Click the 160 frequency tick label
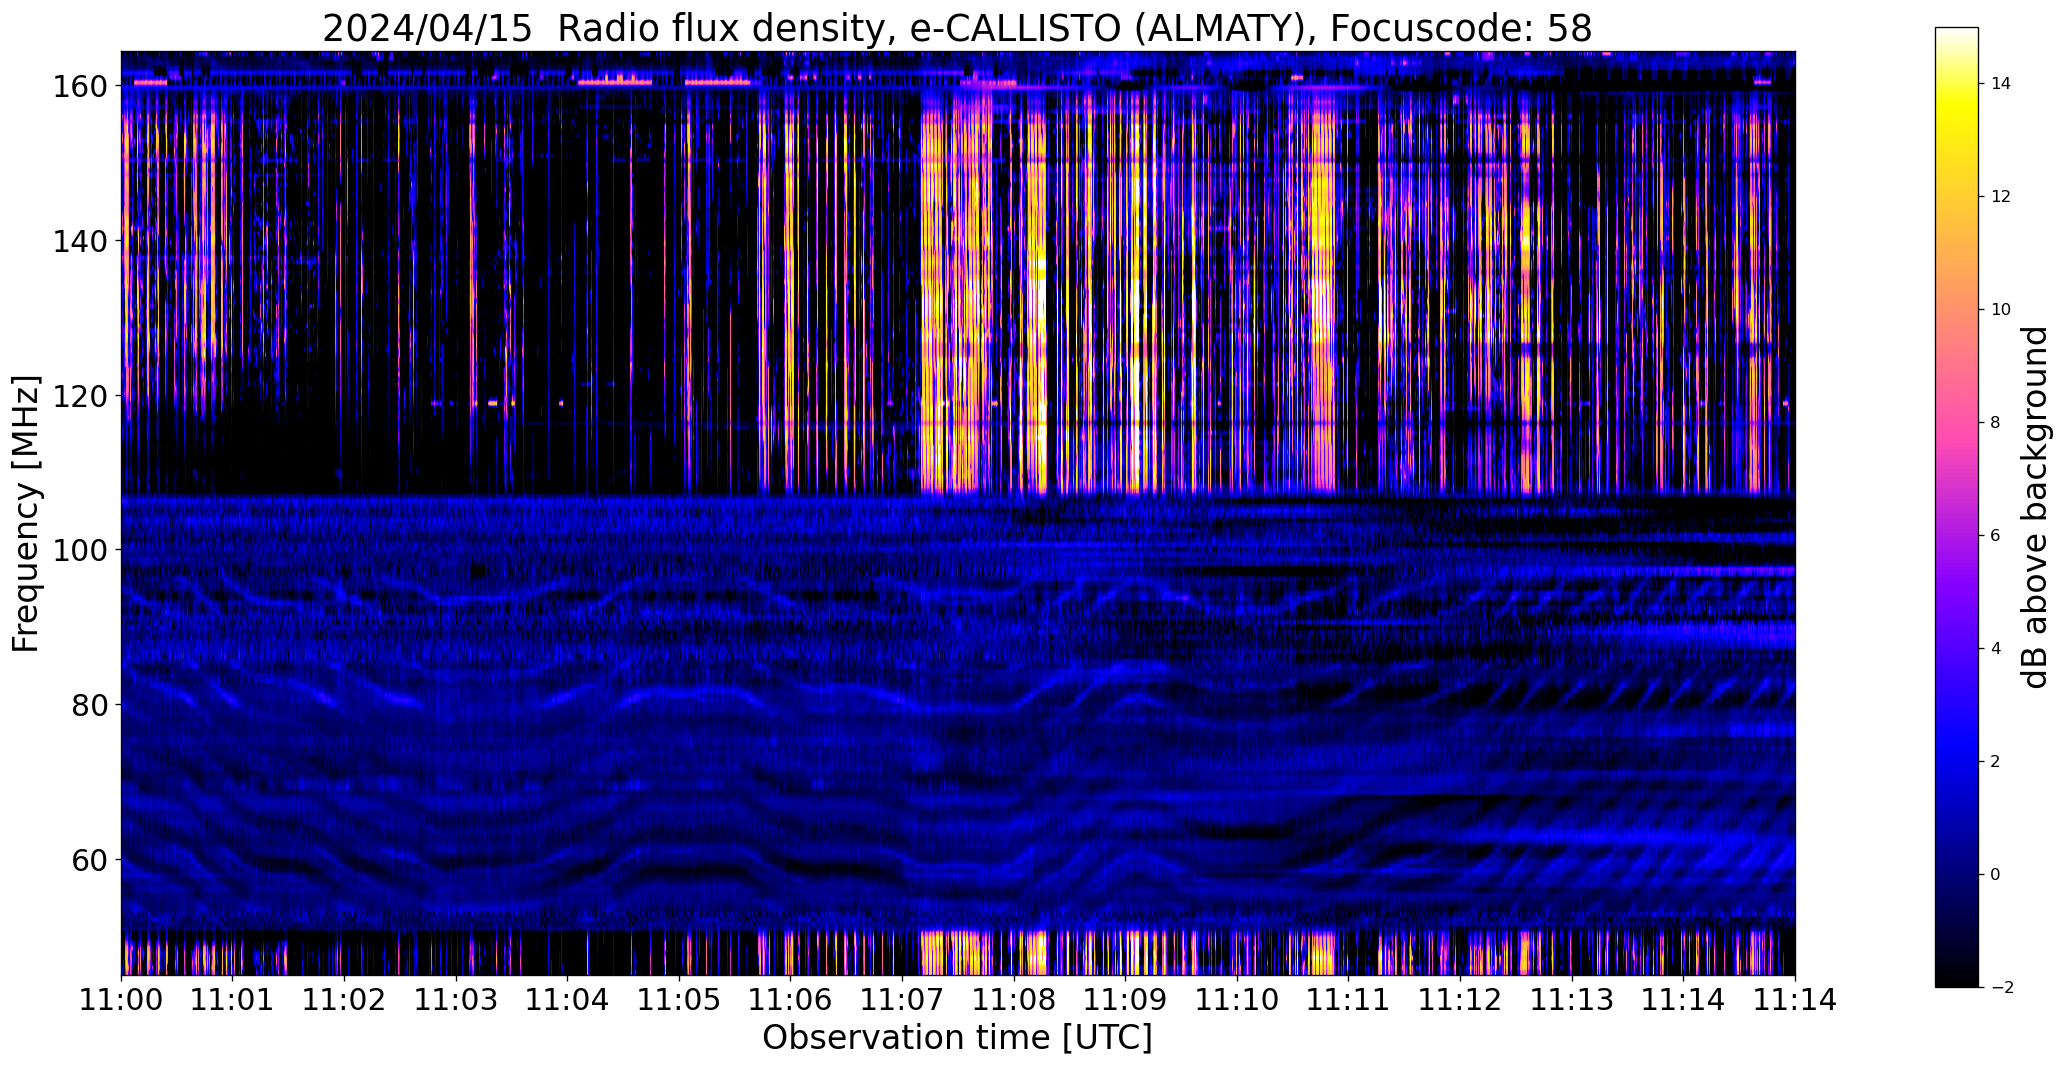The image size is (2066, 1067). tap(79, 87)
